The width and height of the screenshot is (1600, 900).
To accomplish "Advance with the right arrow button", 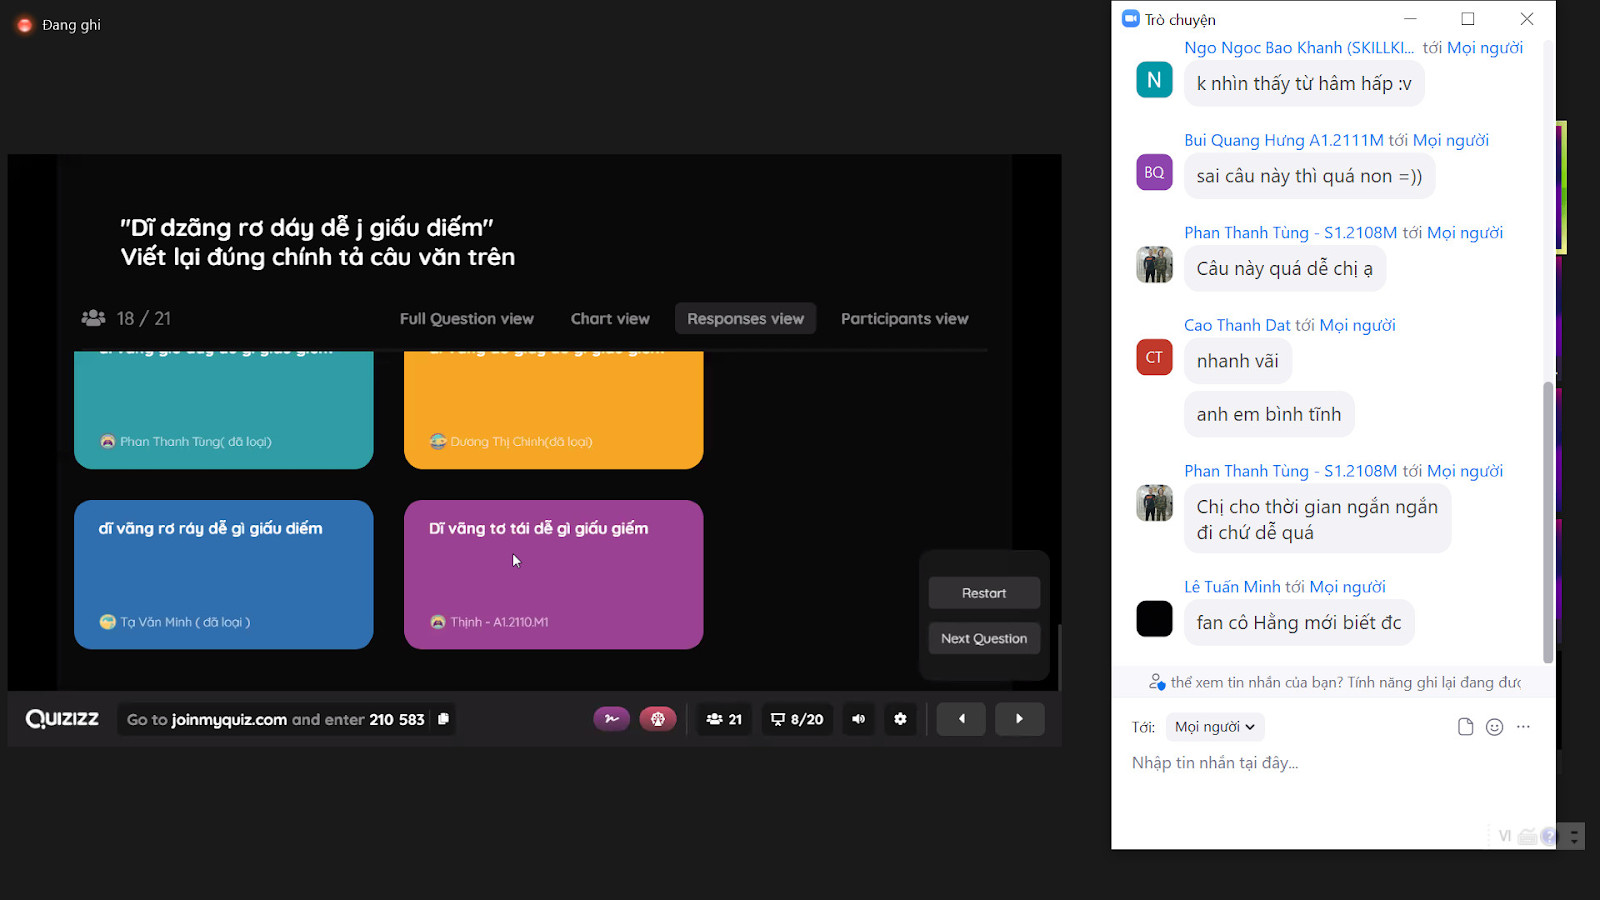I will [x=1019, y=719].
